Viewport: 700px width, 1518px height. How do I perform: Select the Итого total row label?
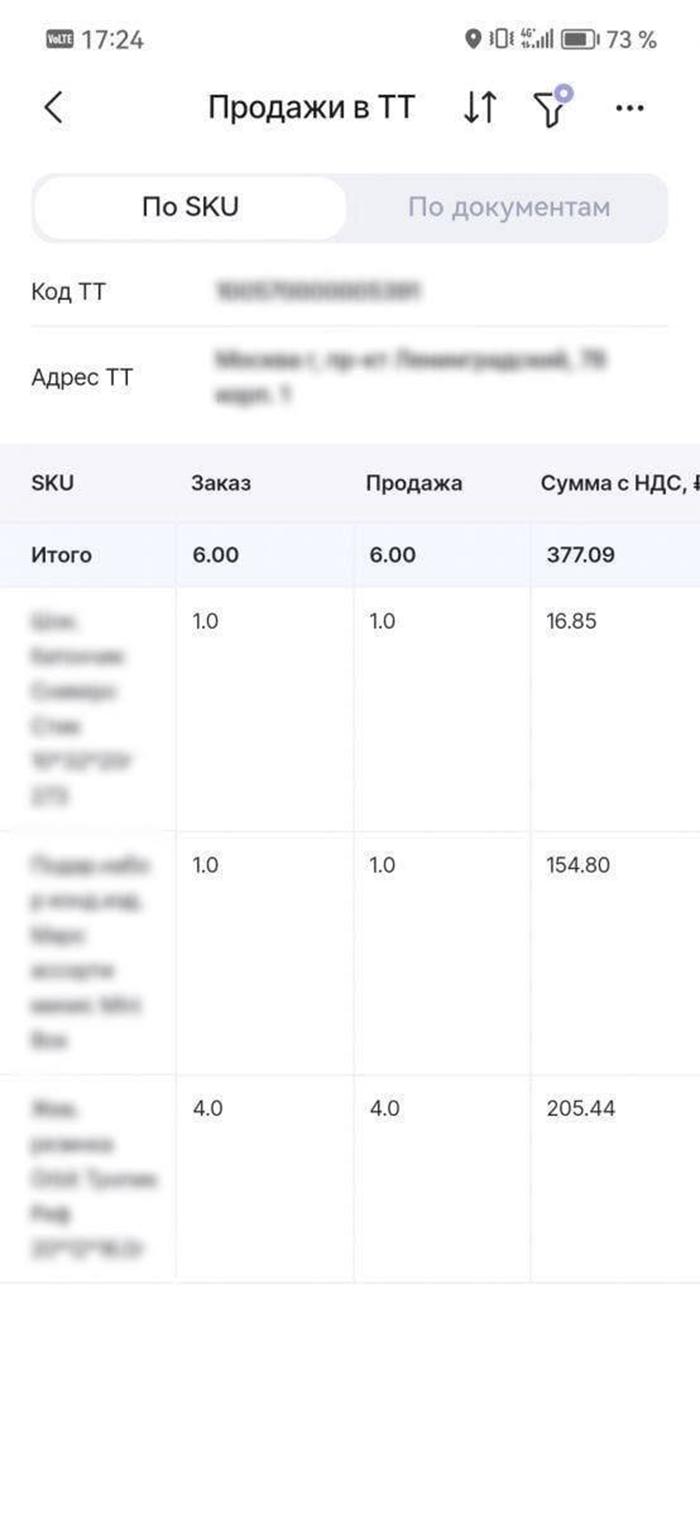tap(61, 555)
